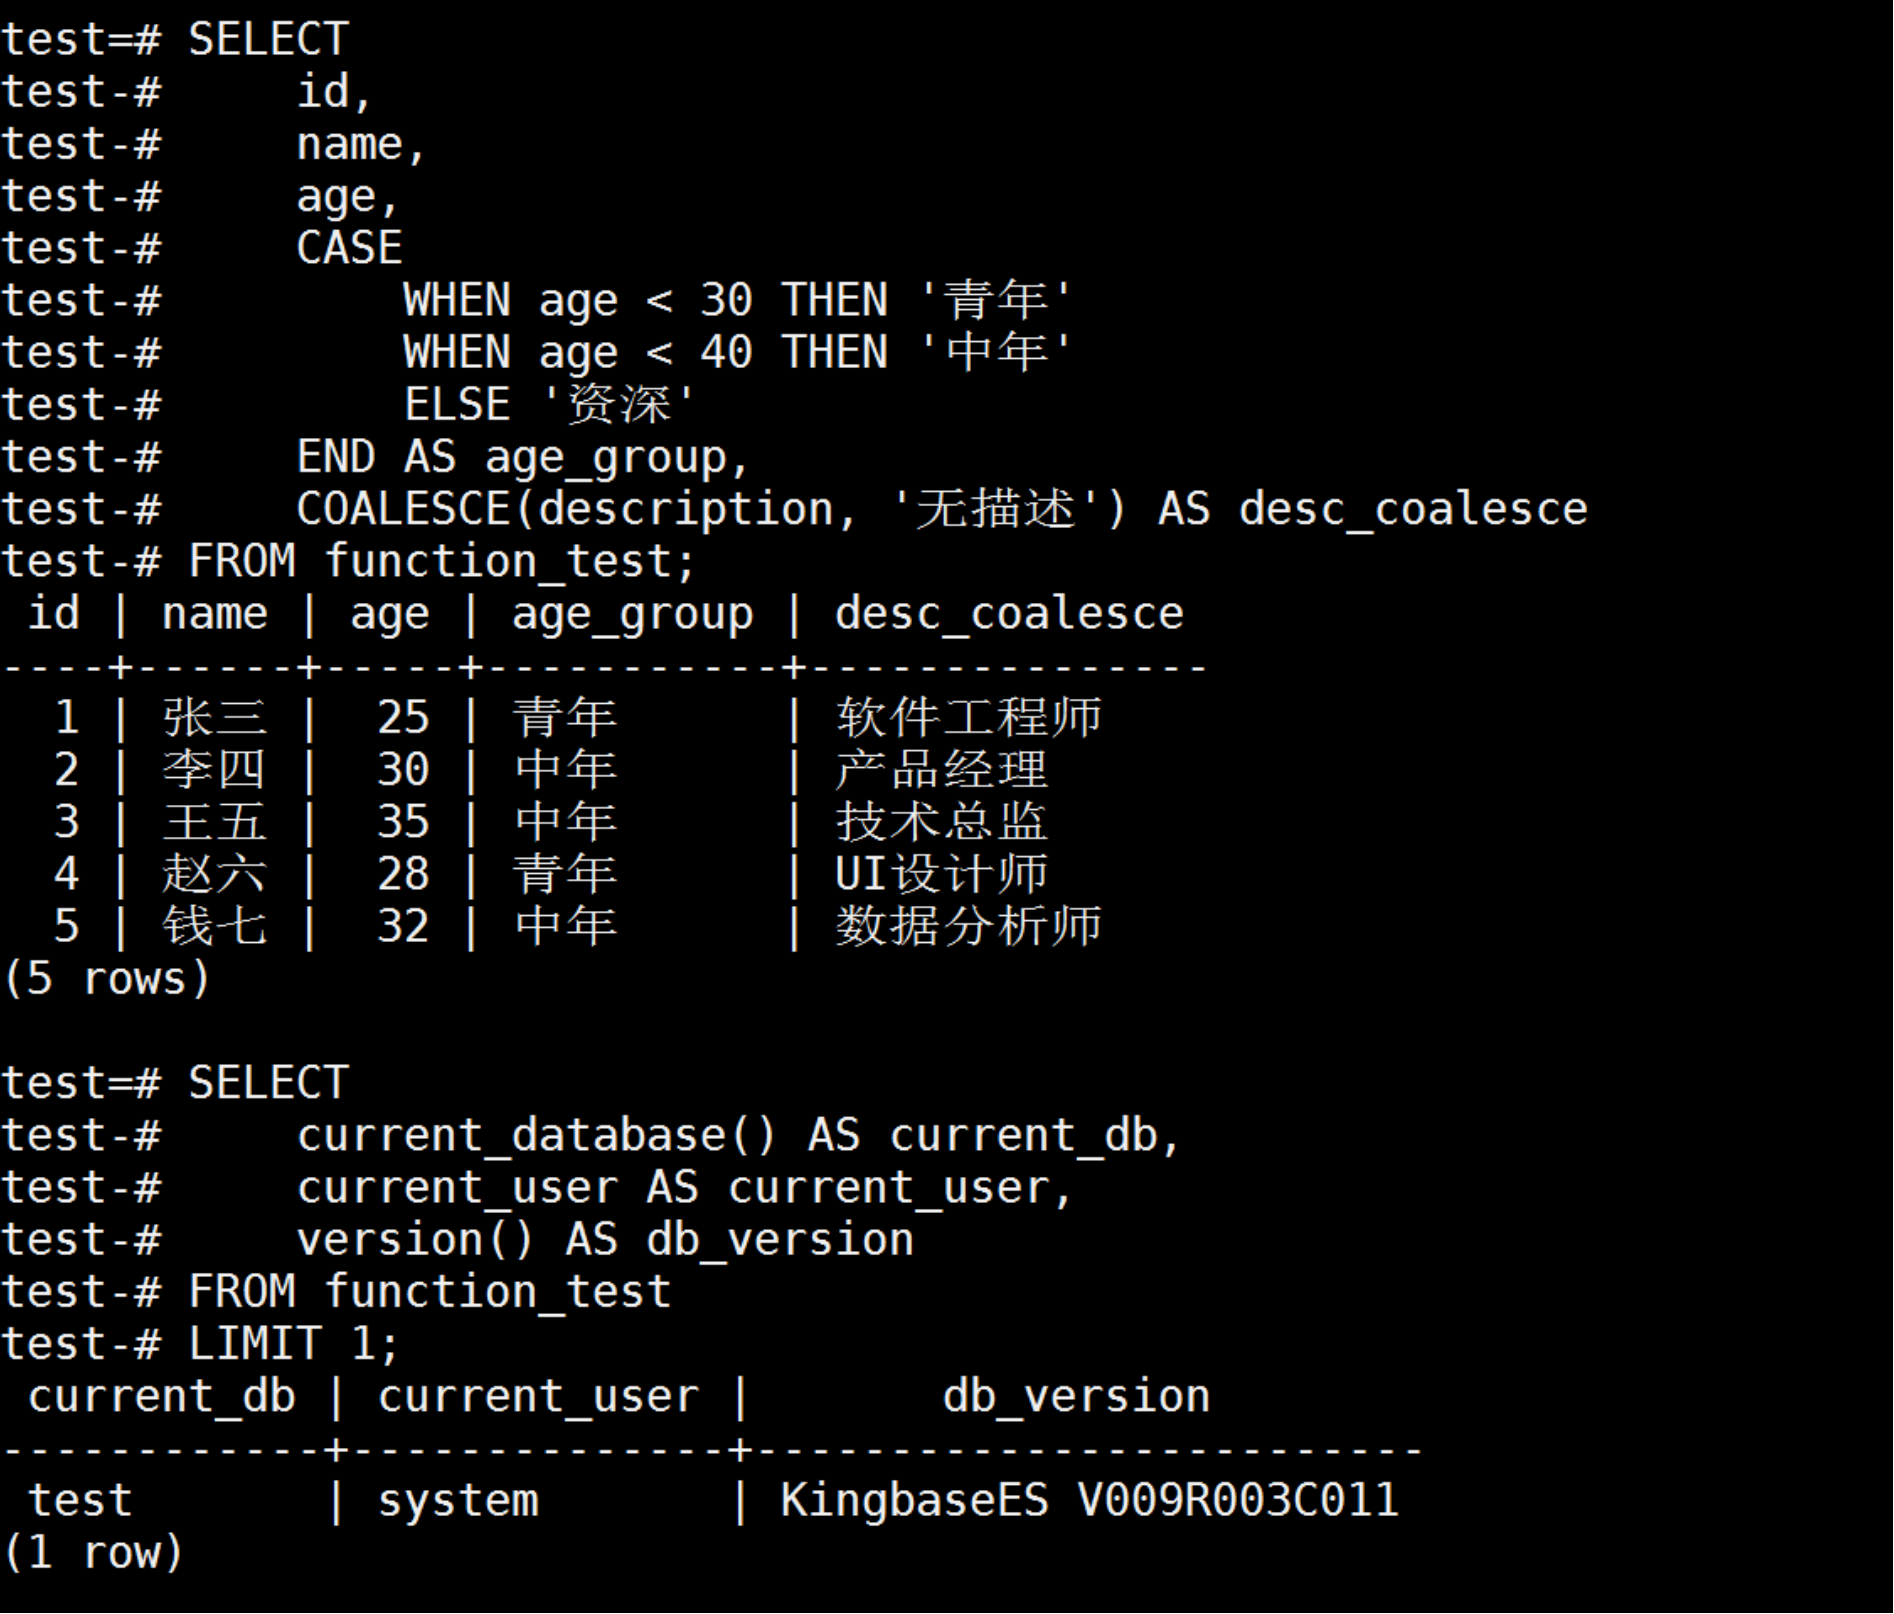The image size is (1894, 1614).
Task: Click 'current_database()' in the second query
Action: click(x=536, y=1135)
